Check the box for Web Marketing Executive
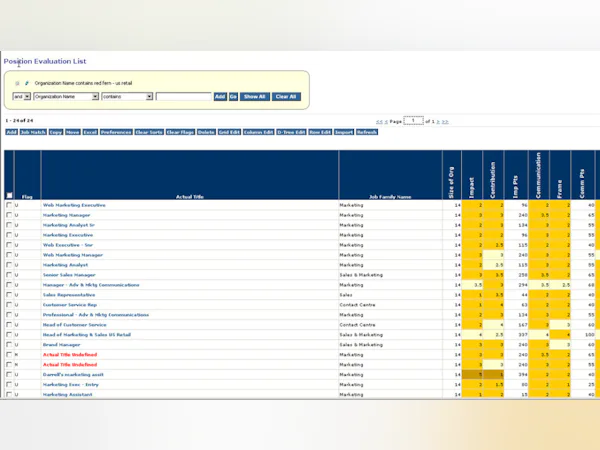Screen dimensions: 600x450 [x=9, y=205]
